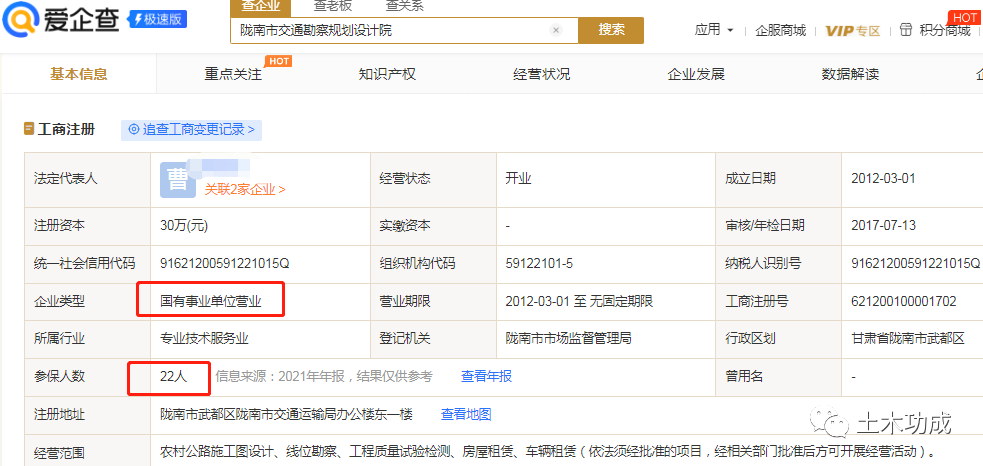Click the gift icon beside 积分商城
The height and width of the screenshot is (466, 983).
[x=905, y=29]
